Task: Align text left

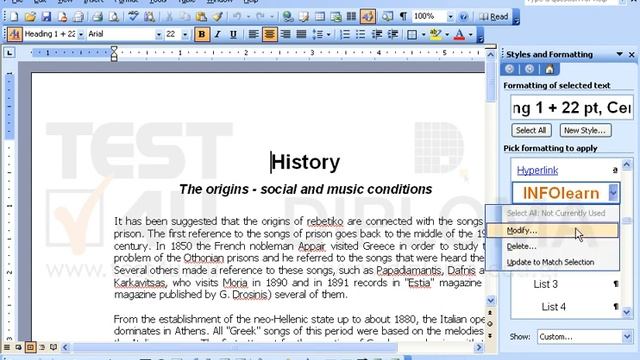Action: [253, 34]
